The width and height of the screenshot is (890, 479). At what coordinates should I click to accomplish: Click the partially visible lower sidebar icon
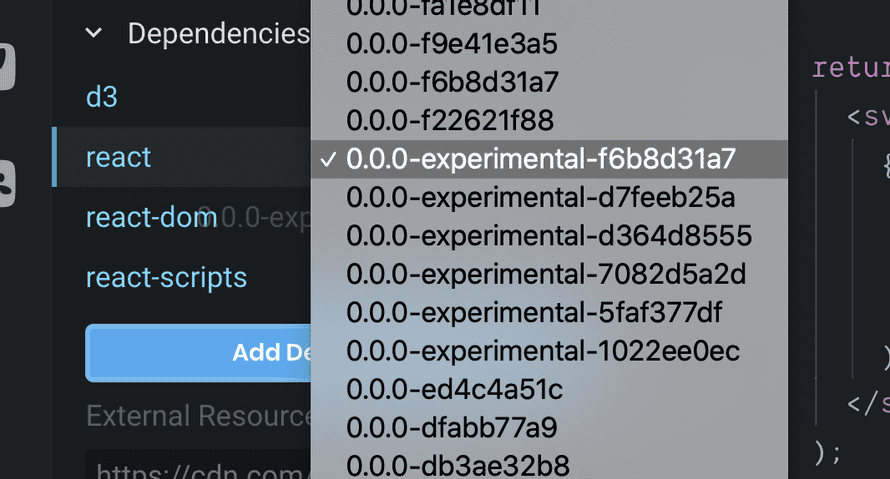(x=6, y=182)
